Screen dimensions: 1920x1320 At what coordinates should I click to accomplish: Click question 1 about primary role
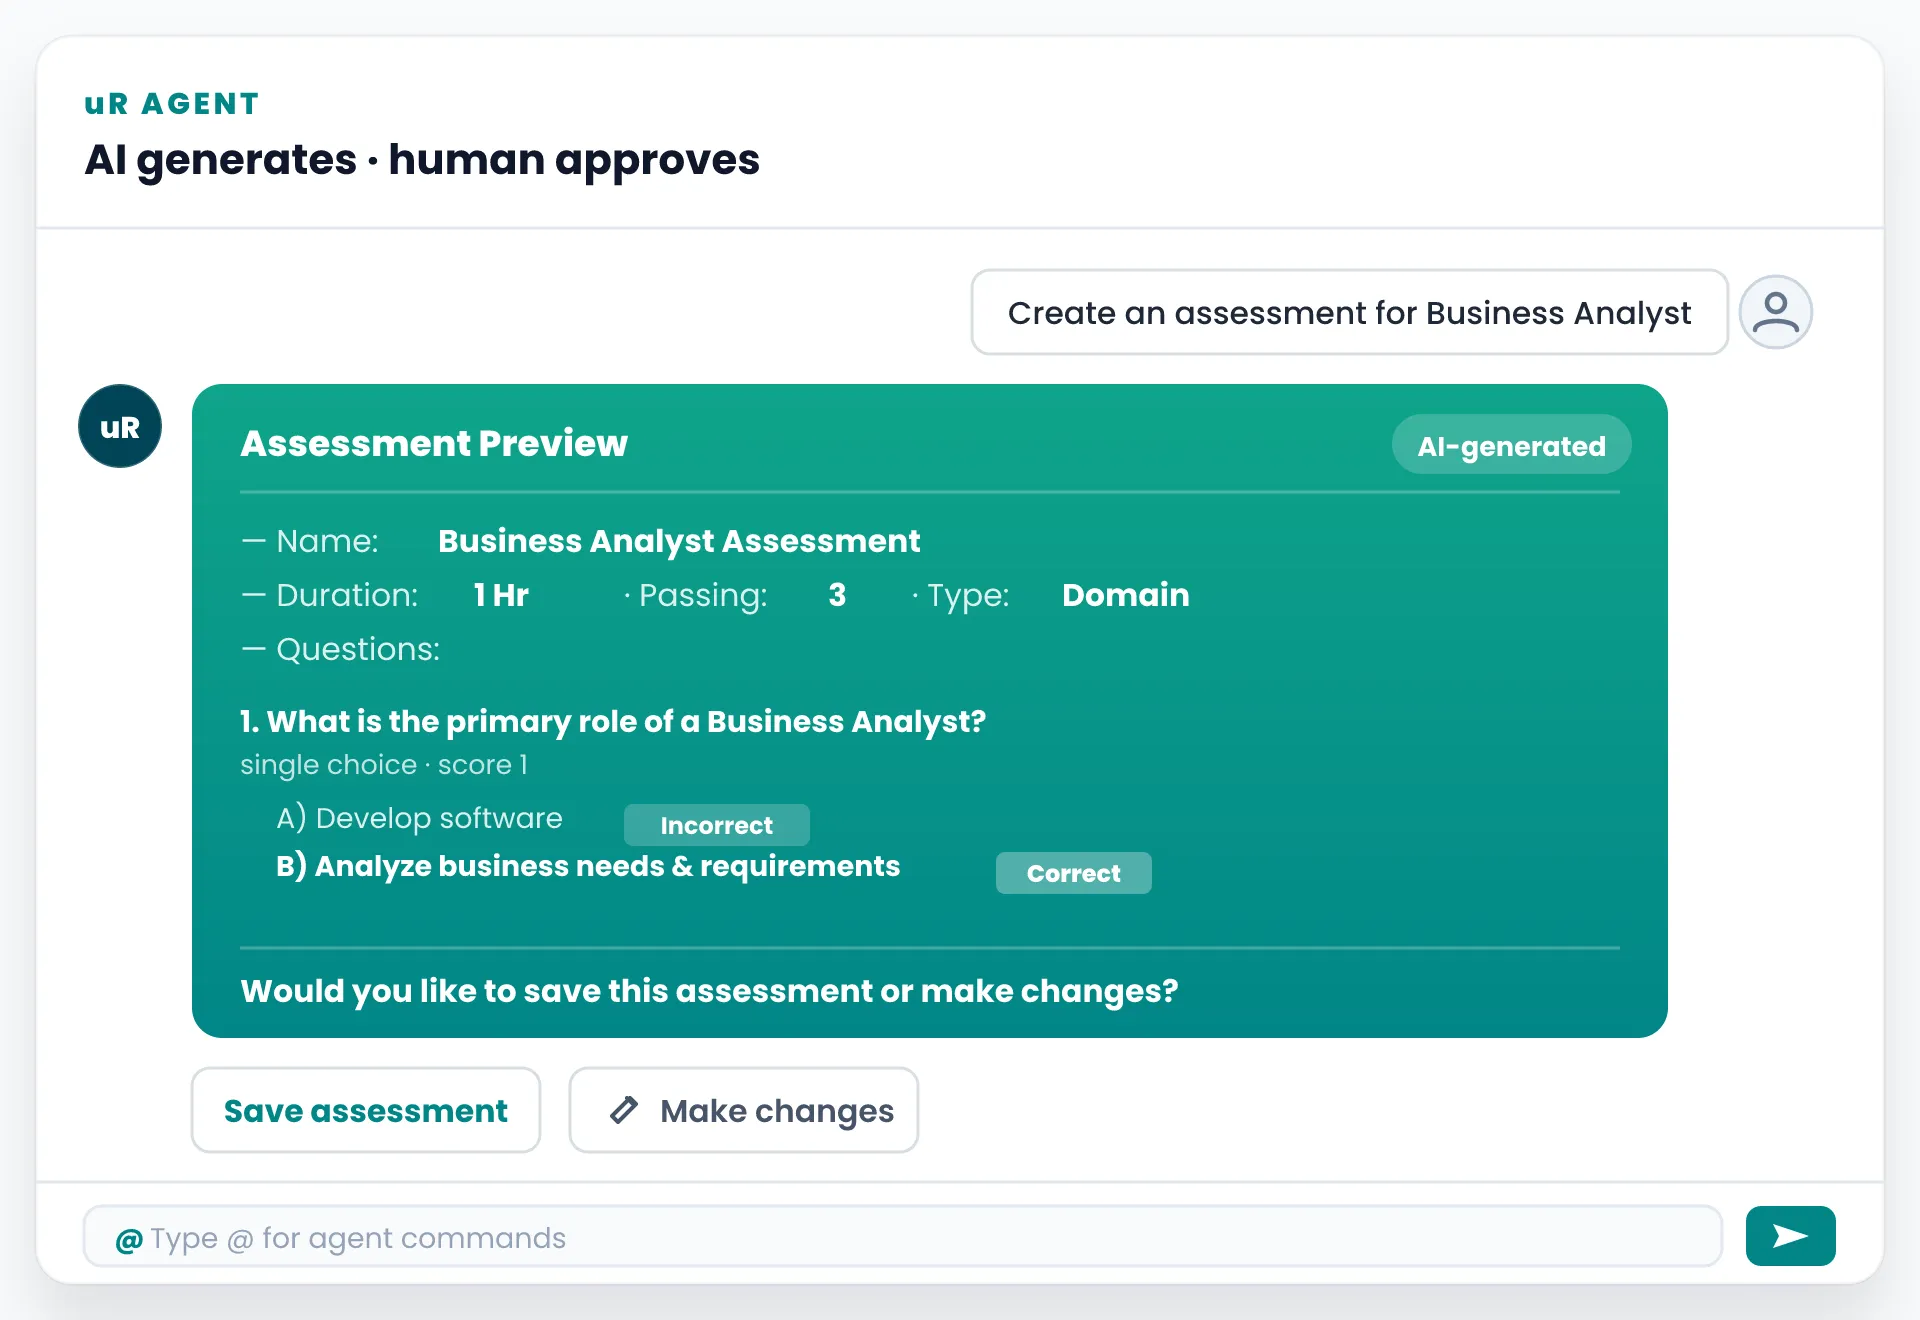click(x=613, y=721)
